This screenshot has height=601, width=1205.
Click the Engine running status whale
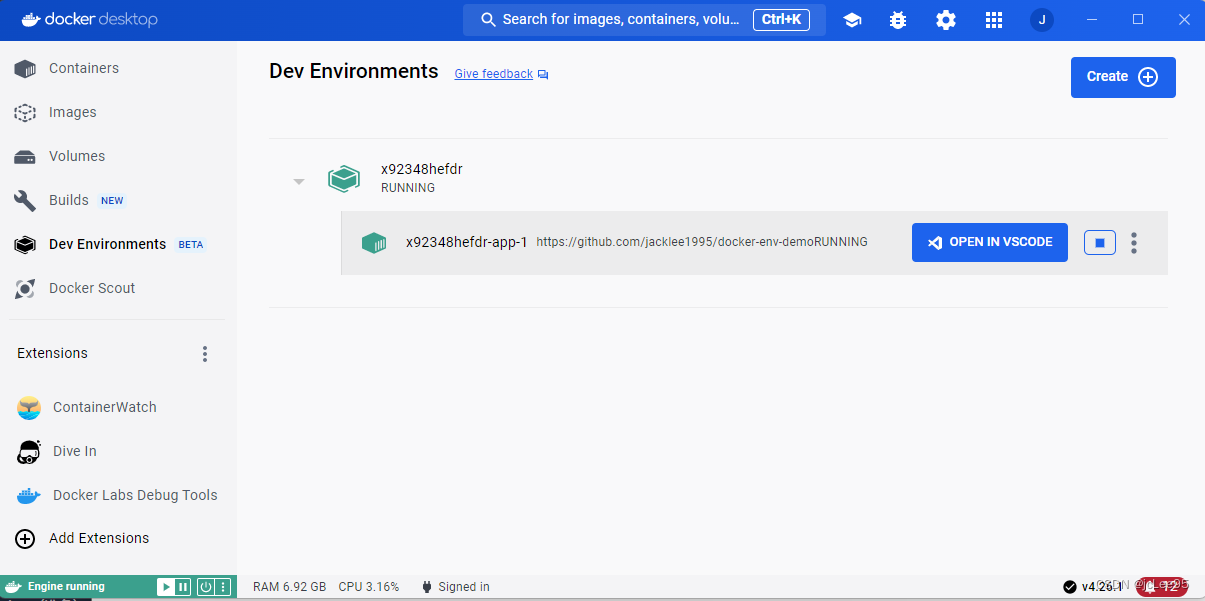13,587
